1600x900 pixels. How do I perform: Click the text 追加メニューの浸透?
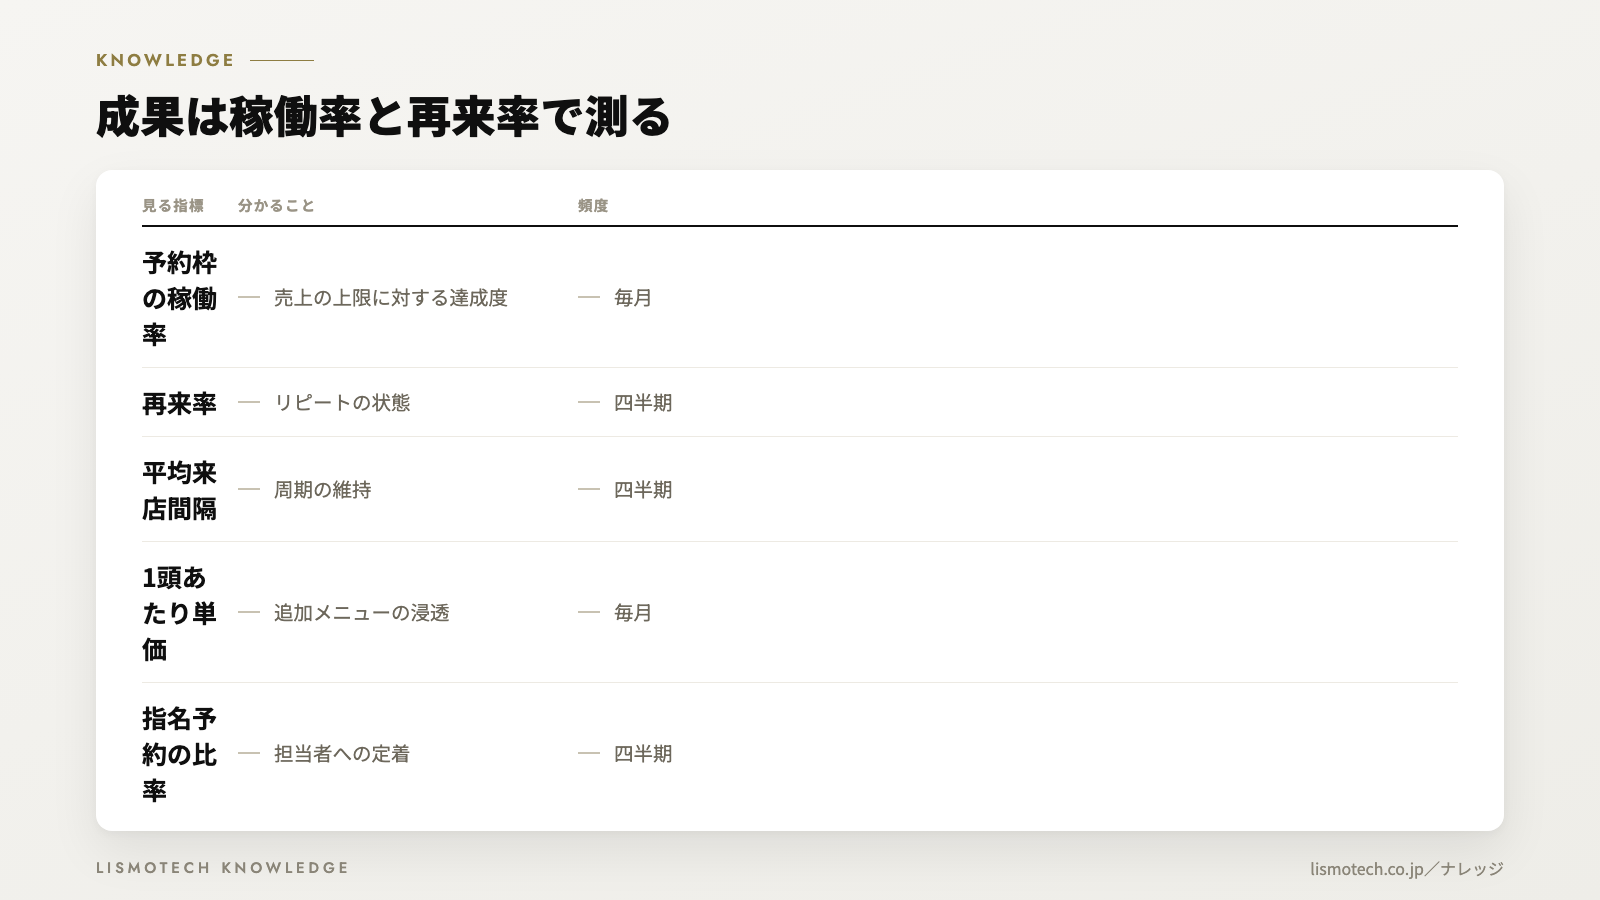[362, 613]
